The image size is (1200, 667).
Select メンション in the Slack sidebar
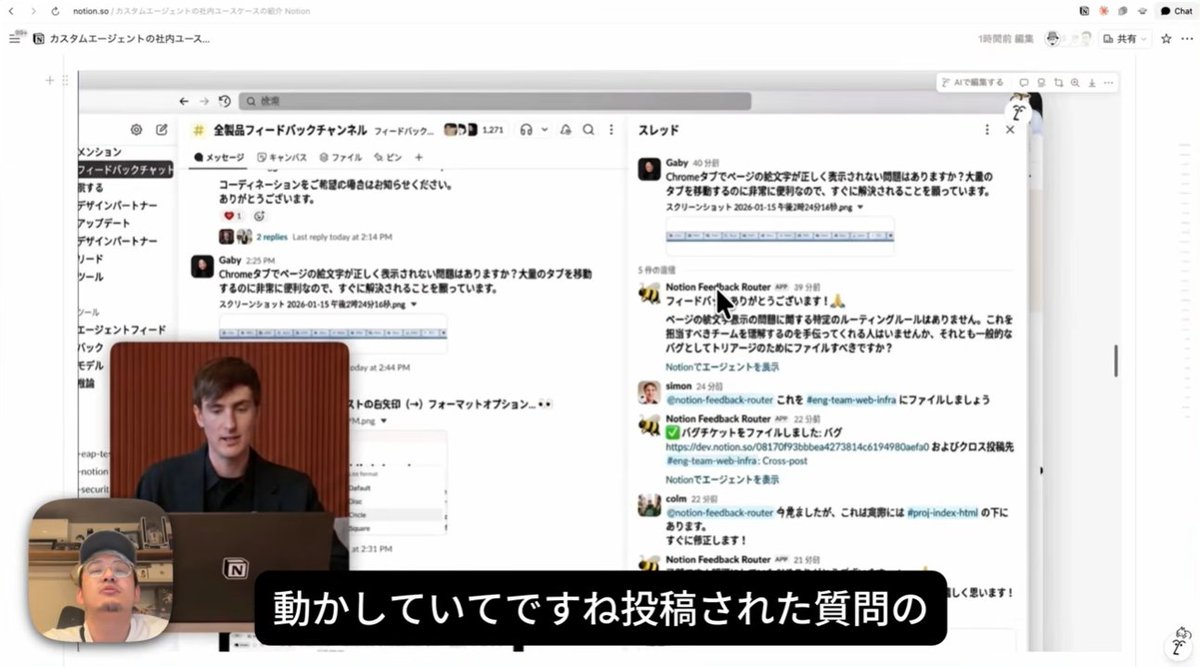[x=100, y=152]
